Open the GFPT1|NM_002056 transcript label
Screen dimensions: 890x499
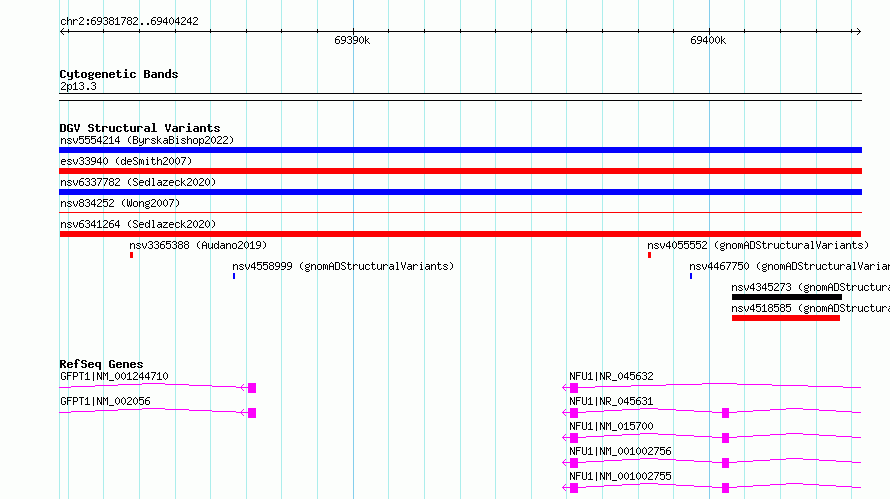[x=106, y=401]
